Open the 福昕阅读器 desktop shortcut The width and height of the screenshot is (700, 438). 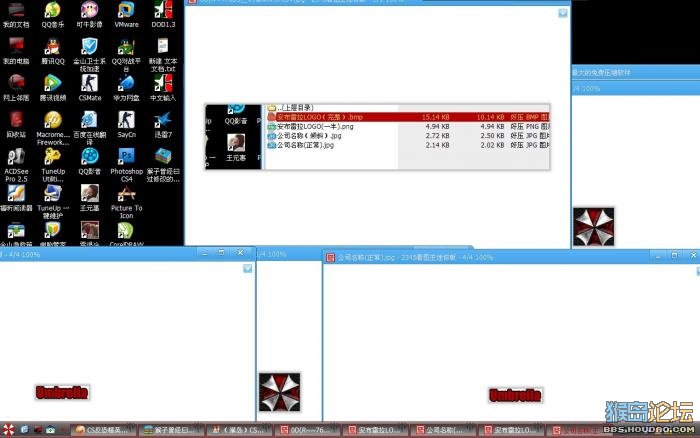(x=16, y=199)
